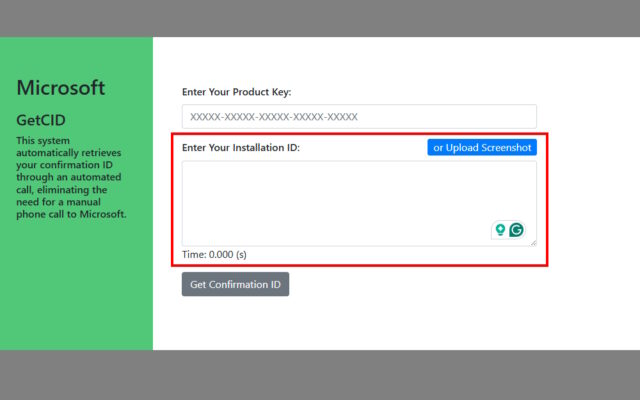This screenshot has height=400, width=640.
Task: Click the 'Enter Your Product Key:' label
Action: pos(236,92)
